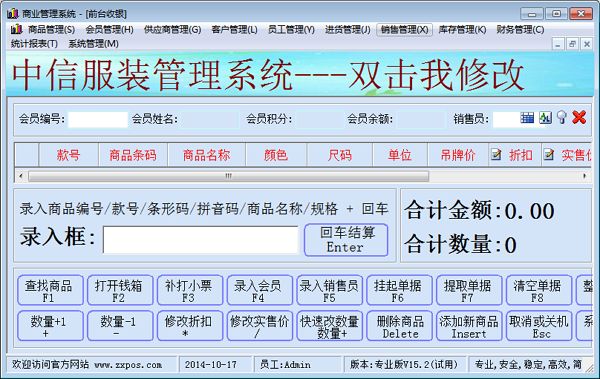600x379 pixels.
Task: Click the edit icon beside 折扣 column
Action: coord(496,155)
